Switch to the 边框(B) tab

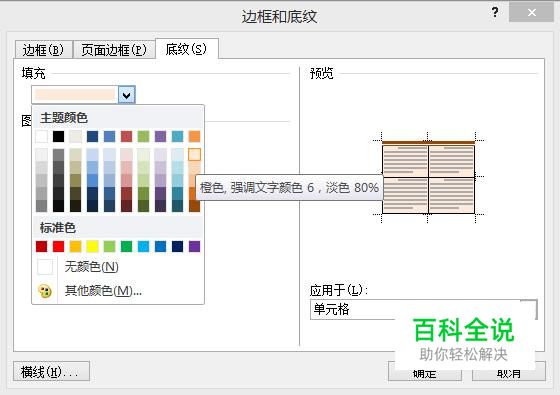coord(43,50)
